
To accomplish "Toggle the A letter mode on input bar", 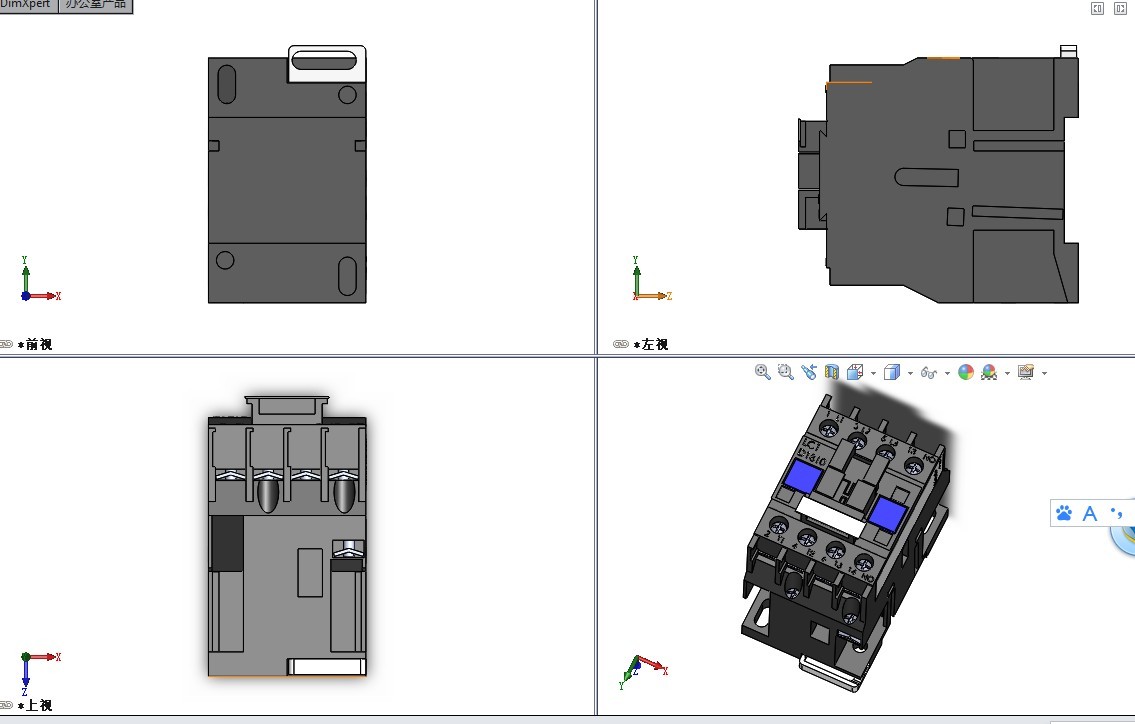I will click(x=1089, y=513).
